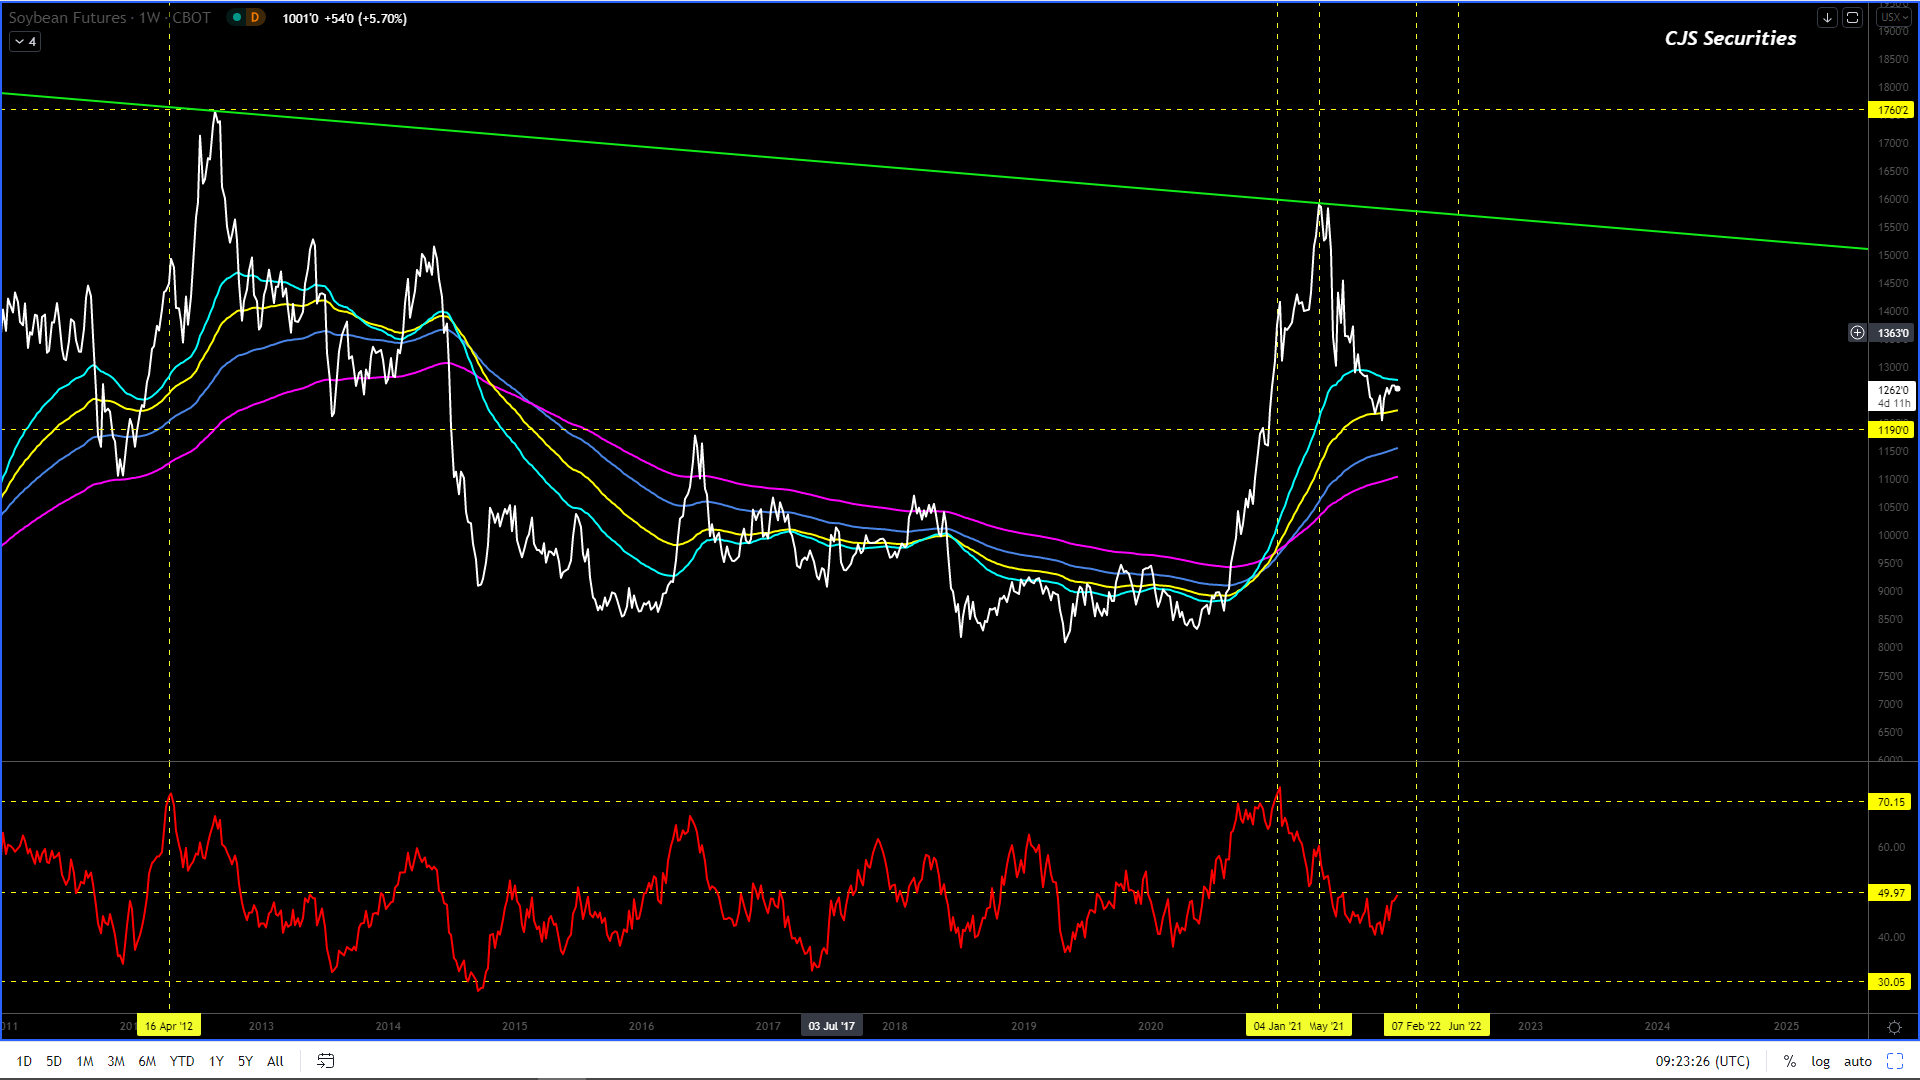Toggle auto scale mode

1857,1061
